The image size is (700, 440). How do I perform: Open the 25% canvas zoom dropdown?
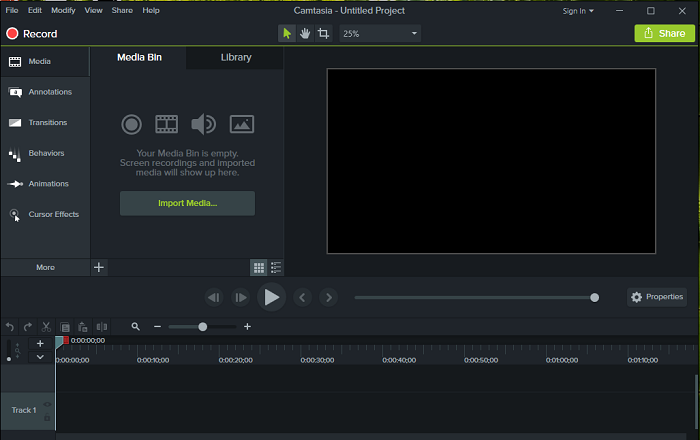tap(380, 33)
